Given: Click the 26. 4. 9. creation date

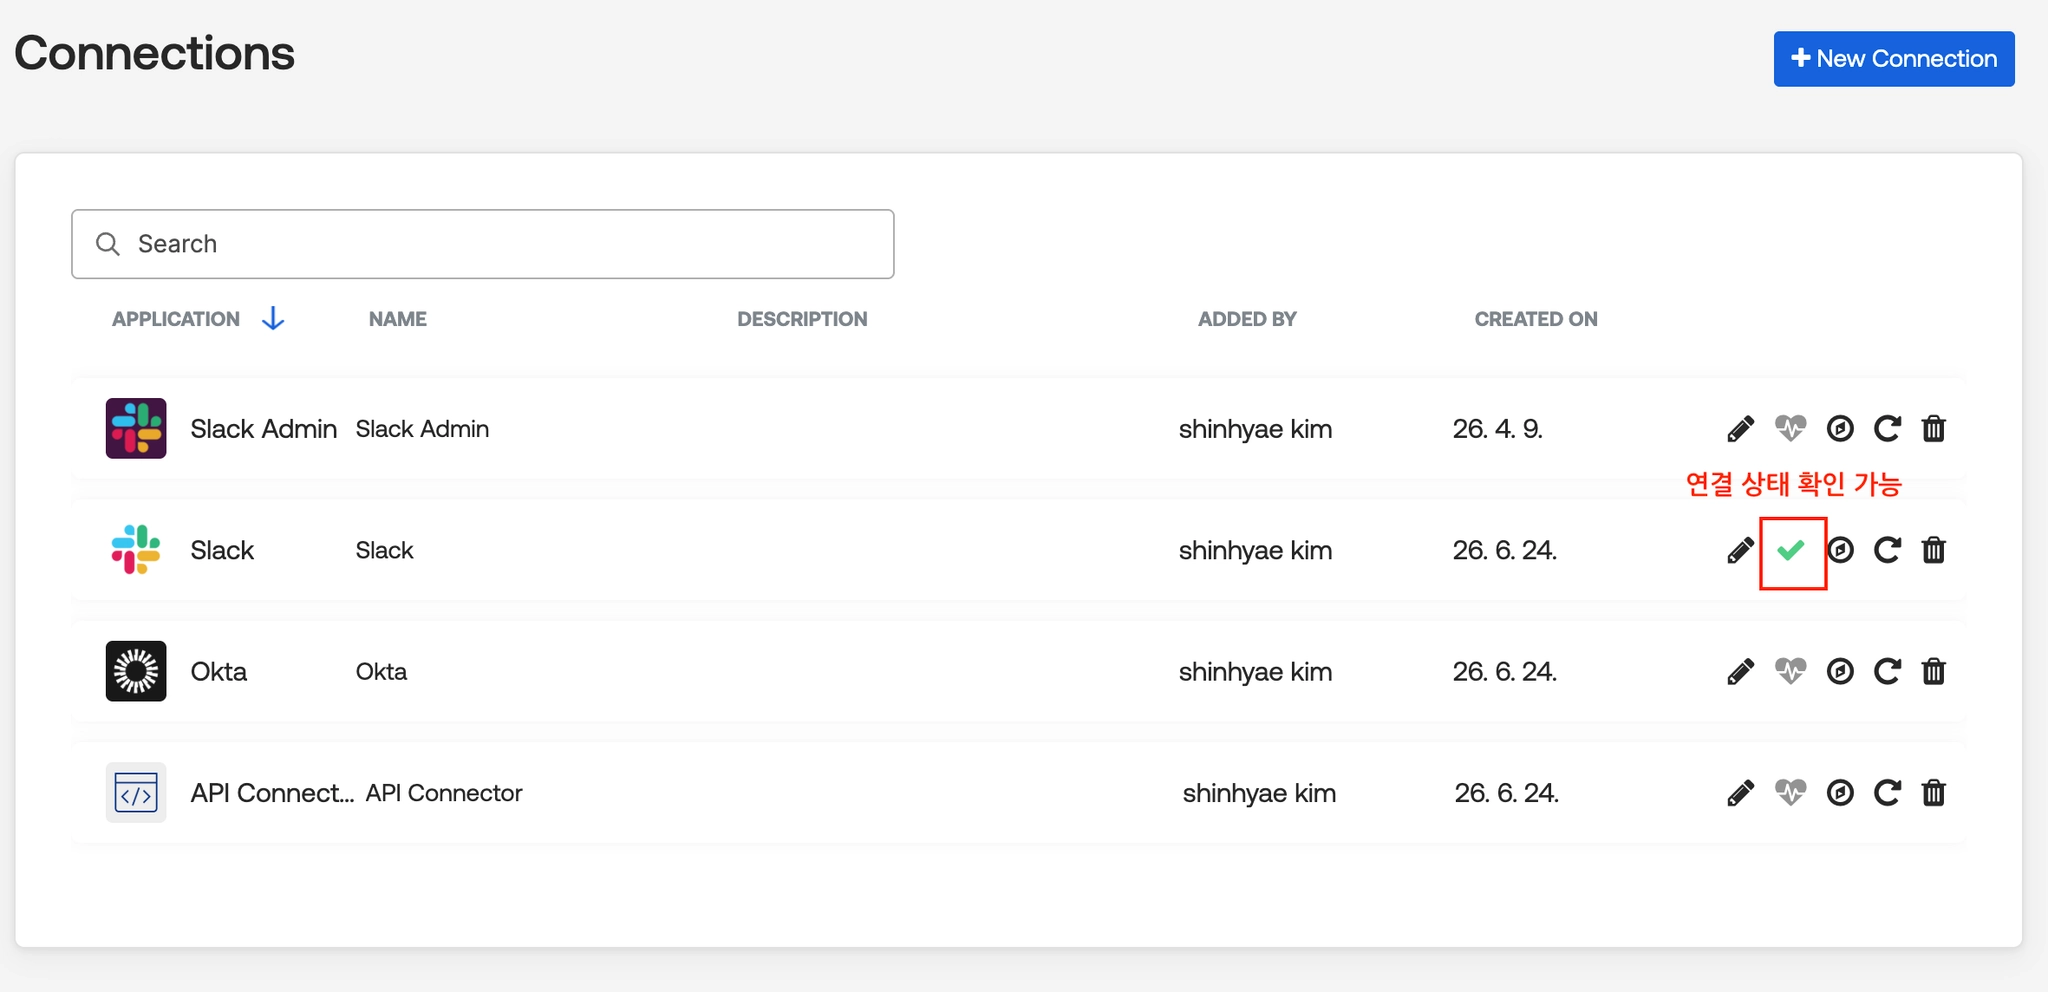Looking at the screenshot, I should coord(1498,429).
